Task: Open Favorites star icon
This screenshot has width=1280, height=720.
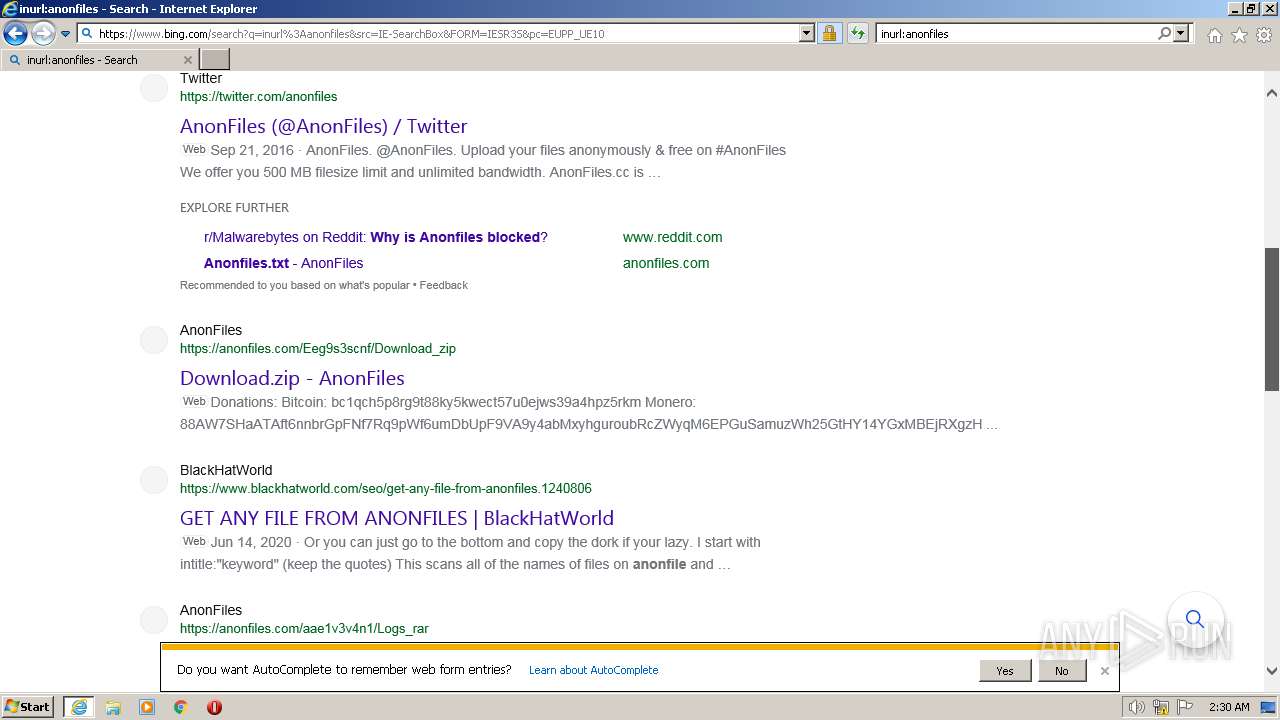Action: click(x=1239, y=35)
